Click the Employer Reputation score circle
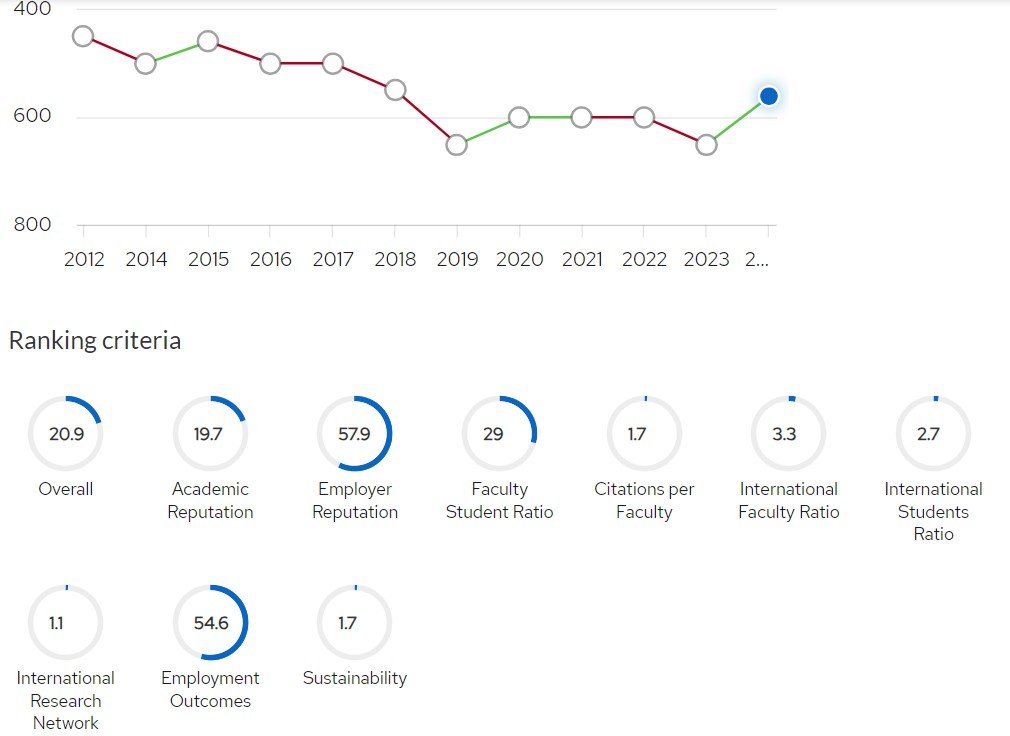The height and width of the screenshot is (736, 1010). point(355,434)
